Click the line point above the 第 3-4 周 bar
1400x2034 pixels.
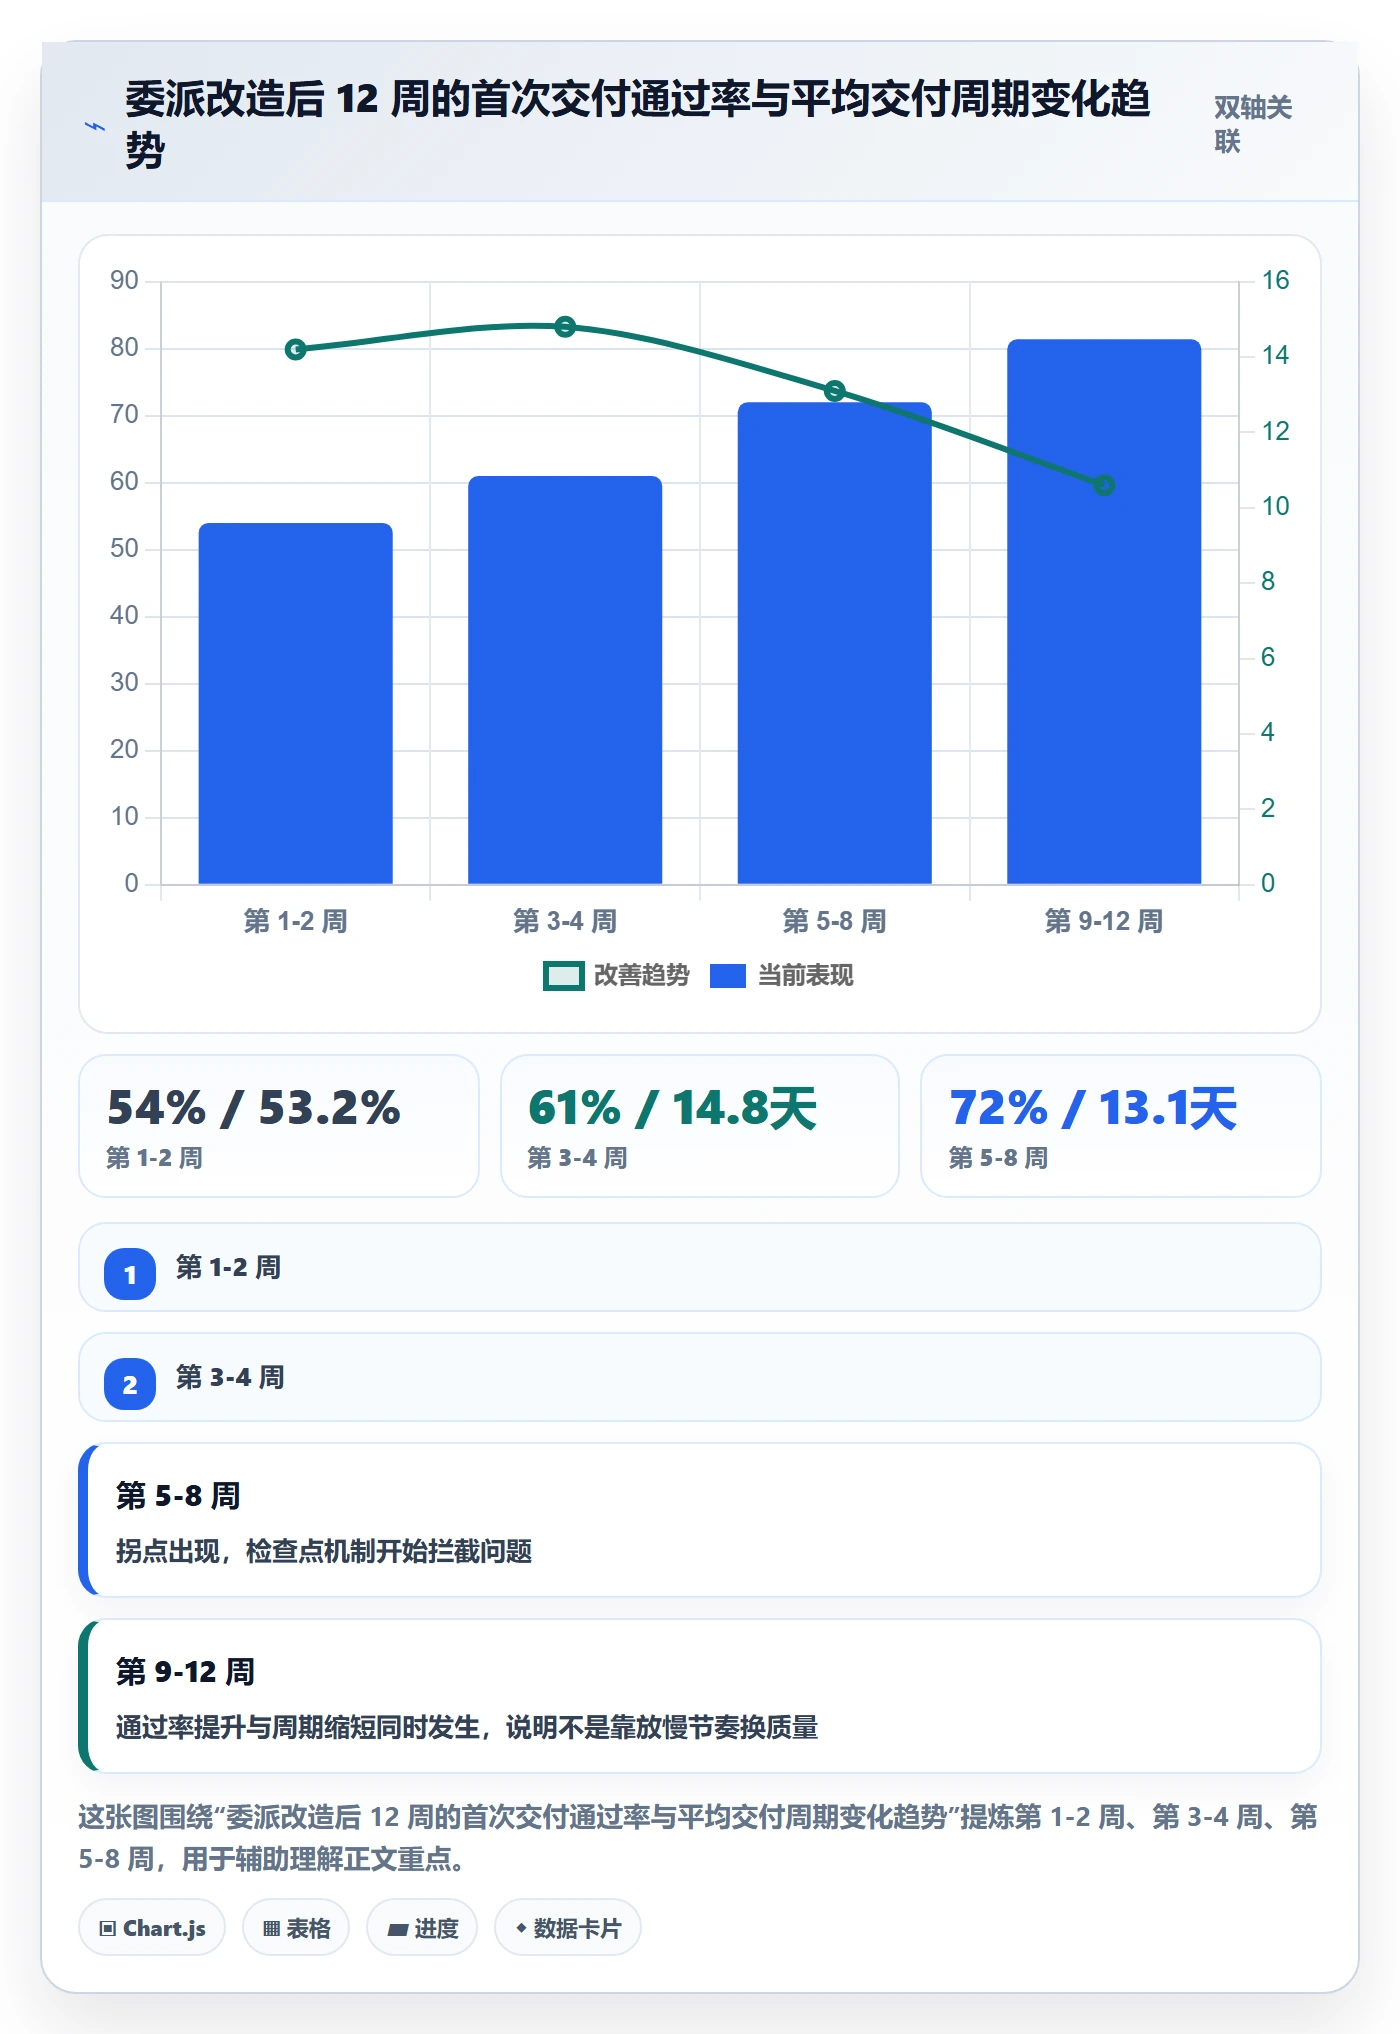[565, 327]
